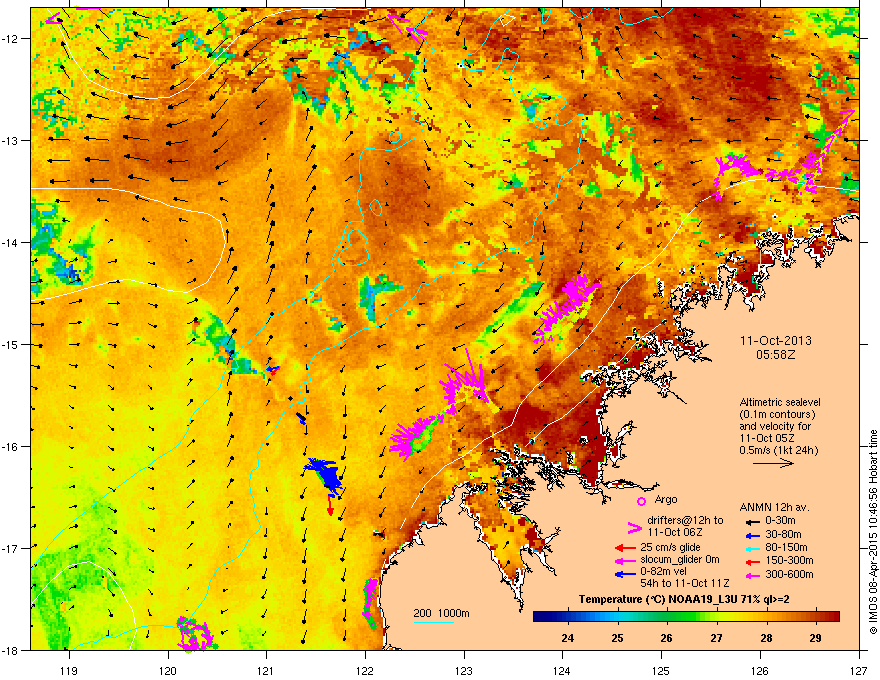Click the '54h to 11-Oct 11Z' text
Image resolution: width=880 pixels, height=680 pixels.
coord(685,583)
